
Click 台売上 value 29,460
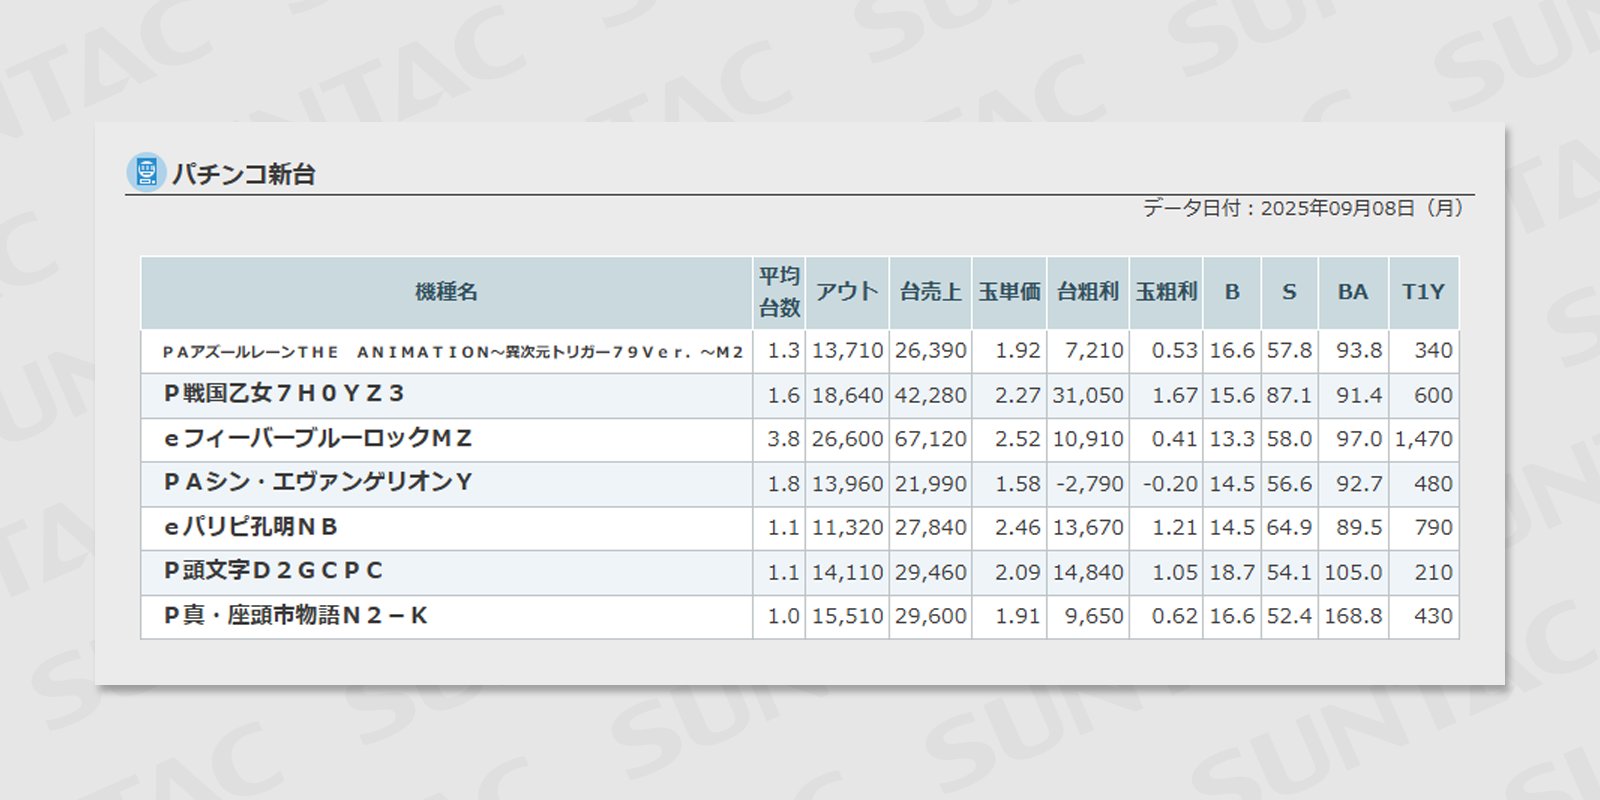coord(930,572)
